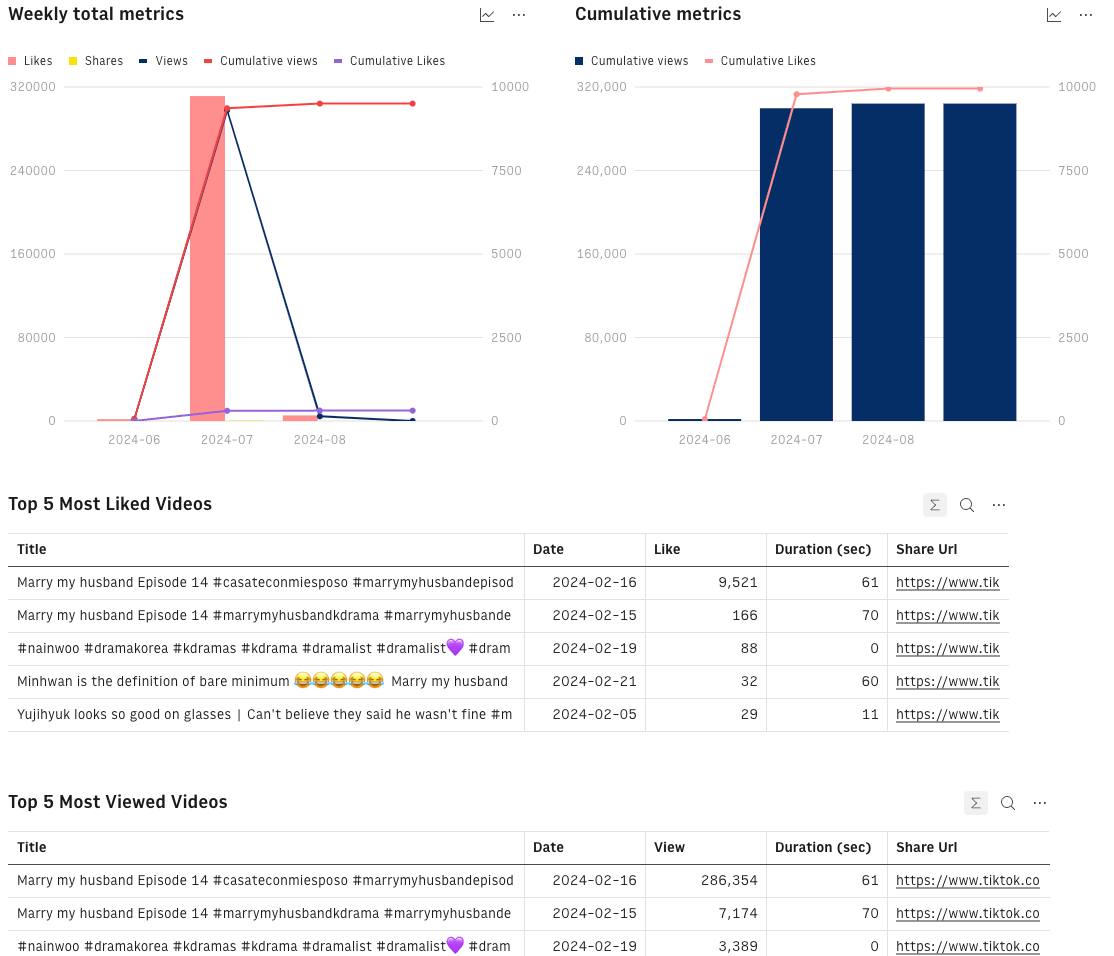Open chart view icon on Weekly total metrics

(487, 15)
